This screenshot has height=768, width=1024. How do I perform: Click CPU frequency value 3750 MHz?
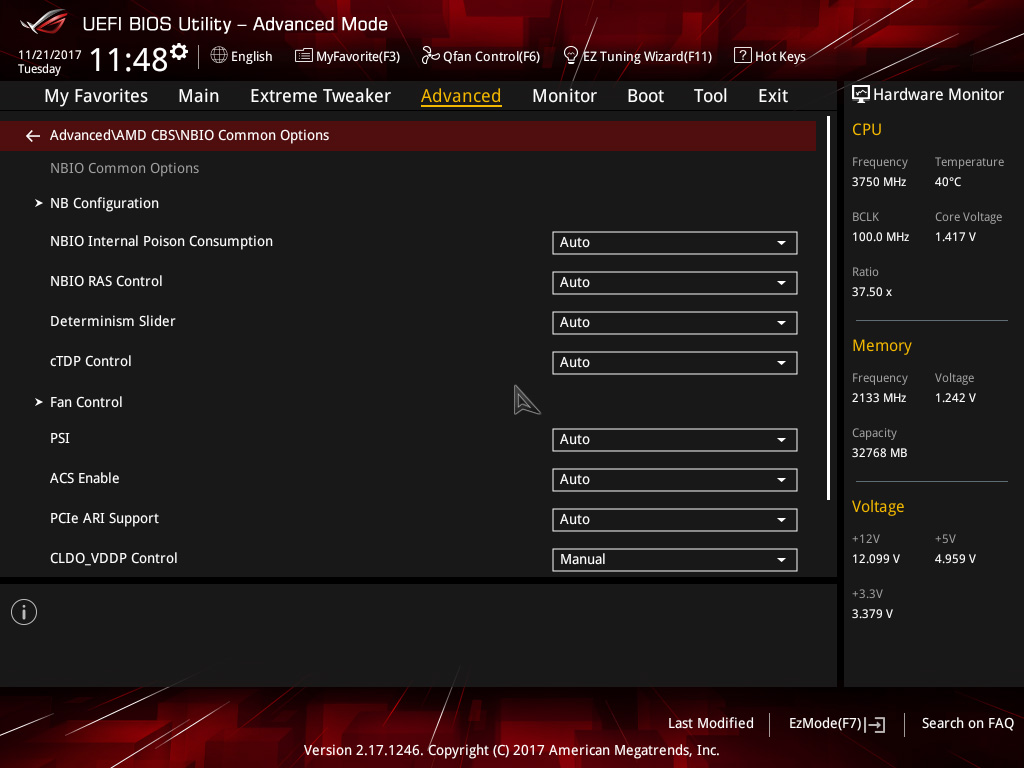(878, 182)
